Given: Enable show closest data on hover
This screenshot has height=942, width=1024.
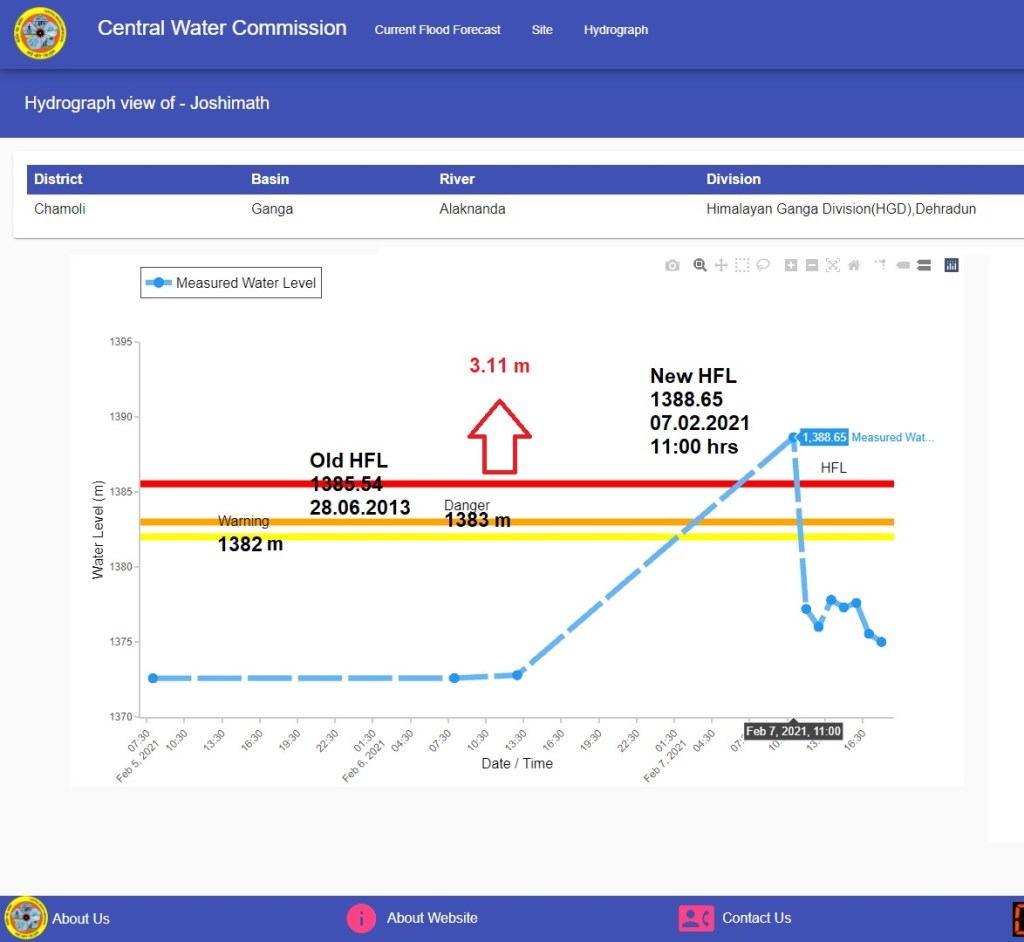Looking at the screenshot, I should pyautogui.click(x=902, y=265).
